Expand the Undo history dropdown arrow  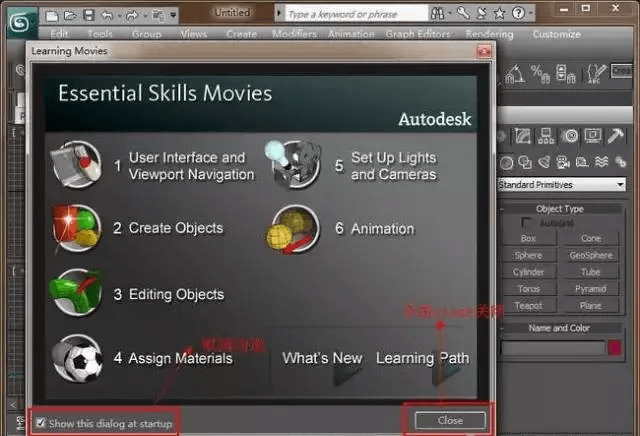[x=120, y=16]
